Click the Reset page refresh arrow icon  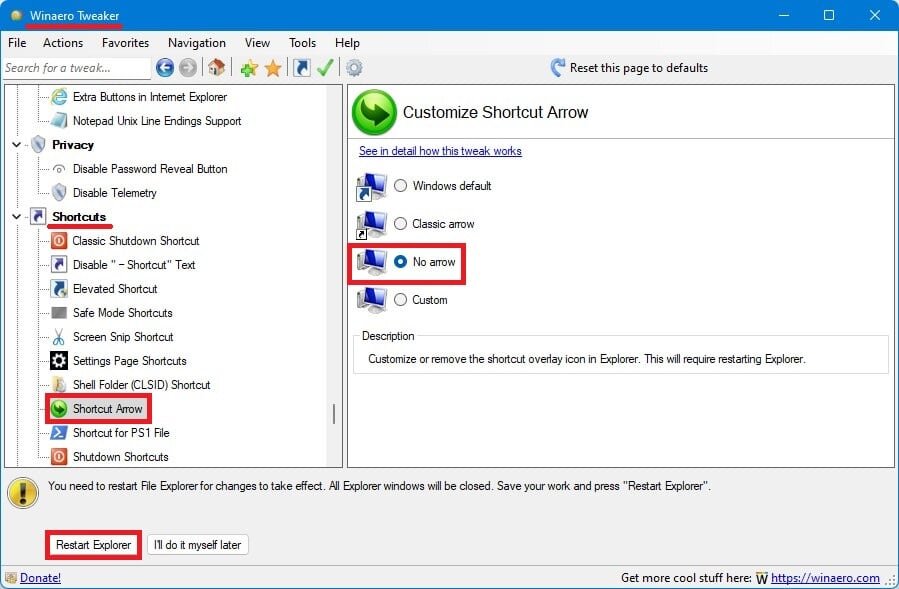(557, 68)
